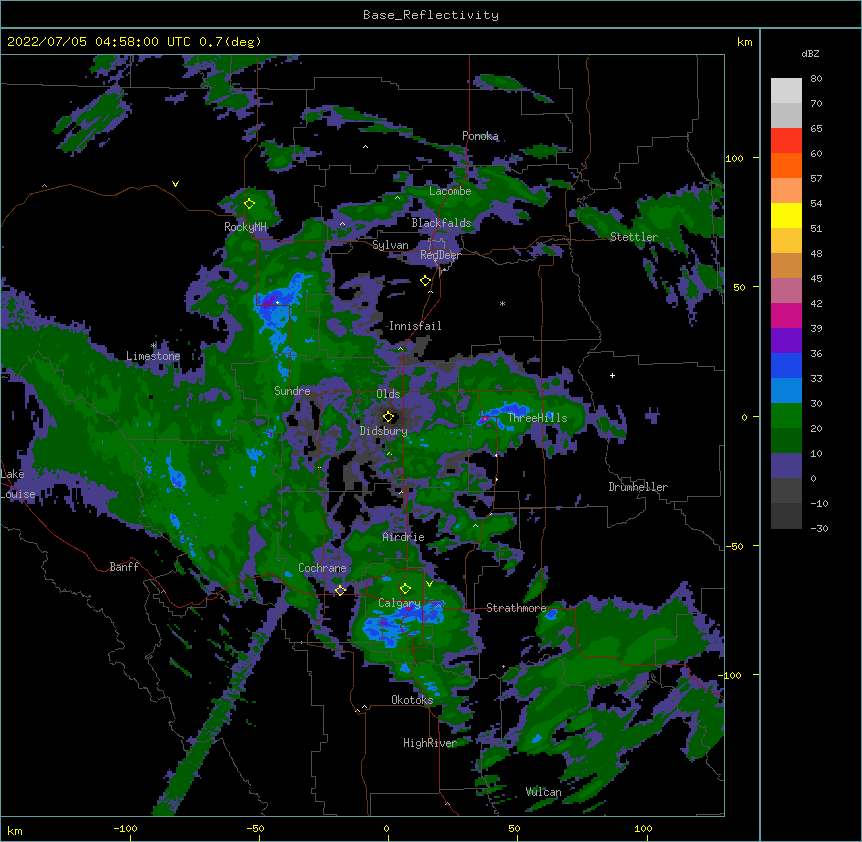Select the Vulcan label
This screenshot has width=862, height=842.
544,792
